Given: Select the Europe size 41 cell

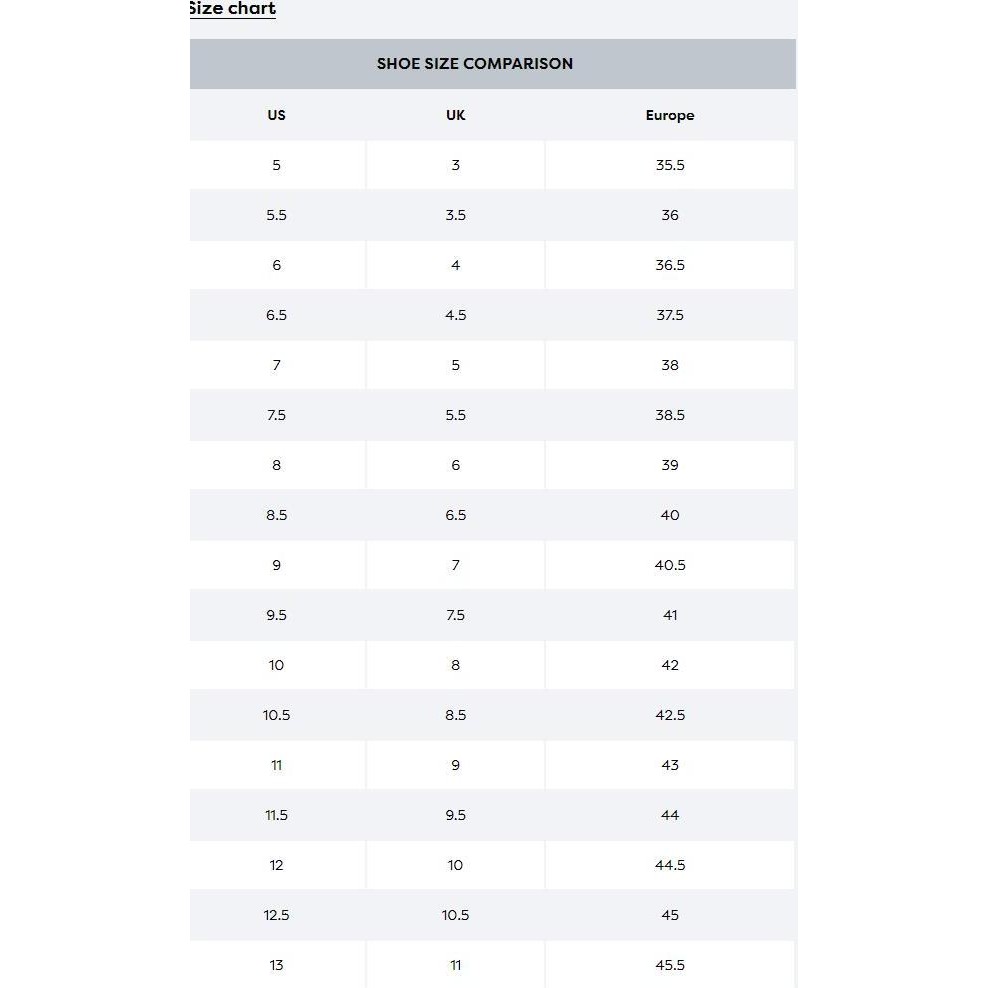Looking at the screenshot, I should 670,615.
